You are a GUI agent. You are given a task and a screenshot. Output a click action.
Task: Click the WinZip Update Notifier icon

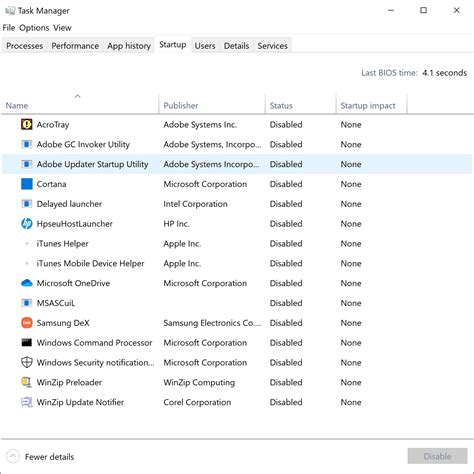click(x=27, y=402)
